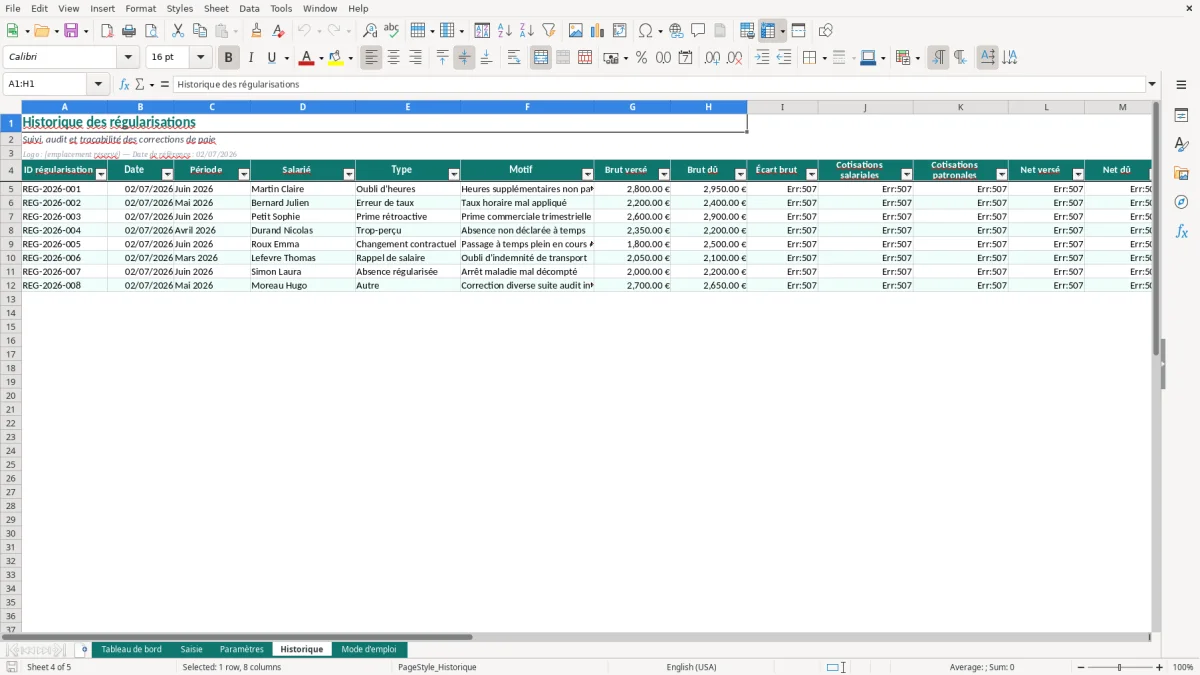Screen dimensions: 1200x675
Task: Switch to Paramètres sheet tab
Action: coord(242,649)
